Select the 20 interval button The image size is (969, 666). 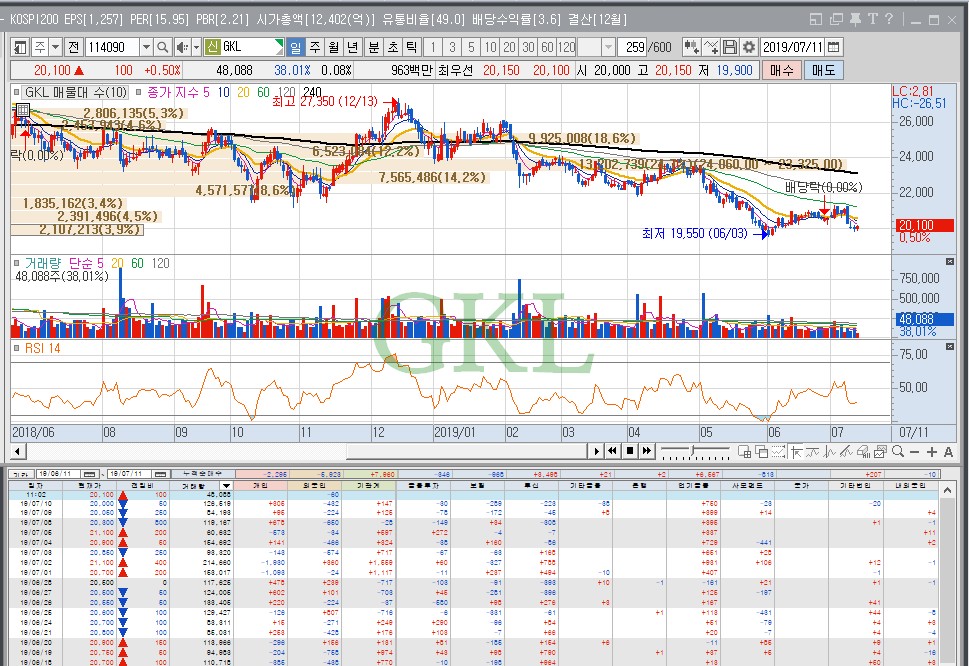(x=509, y=47)
